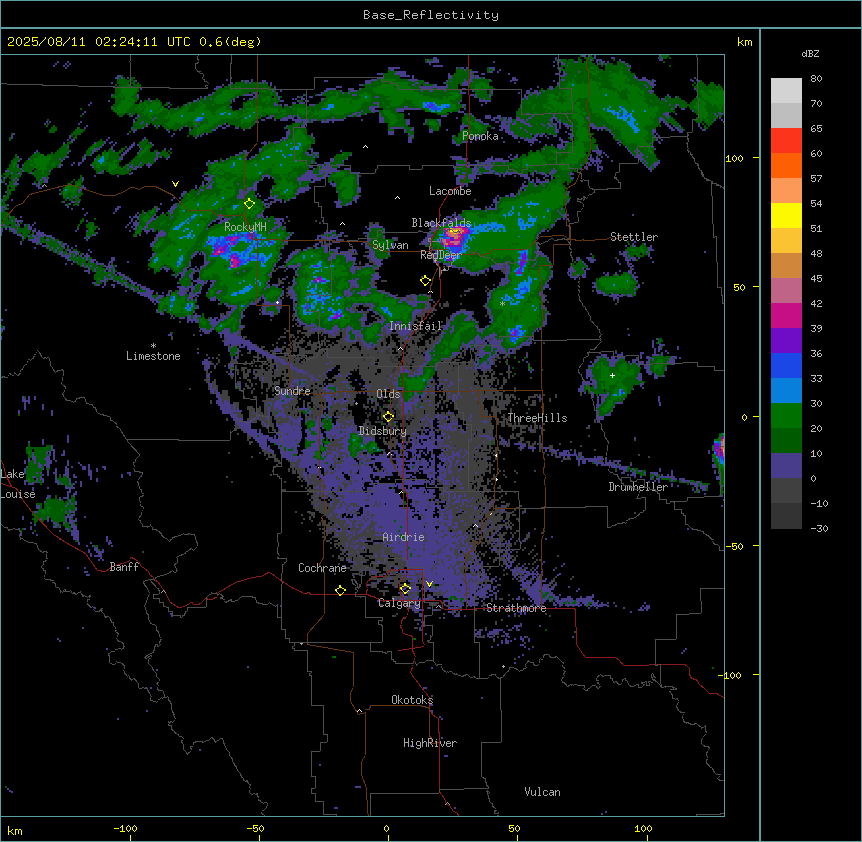Pick the magenta 39-42 dBZ legend swatch
This screenshot has width=862, height=842.
click(786, 315)
